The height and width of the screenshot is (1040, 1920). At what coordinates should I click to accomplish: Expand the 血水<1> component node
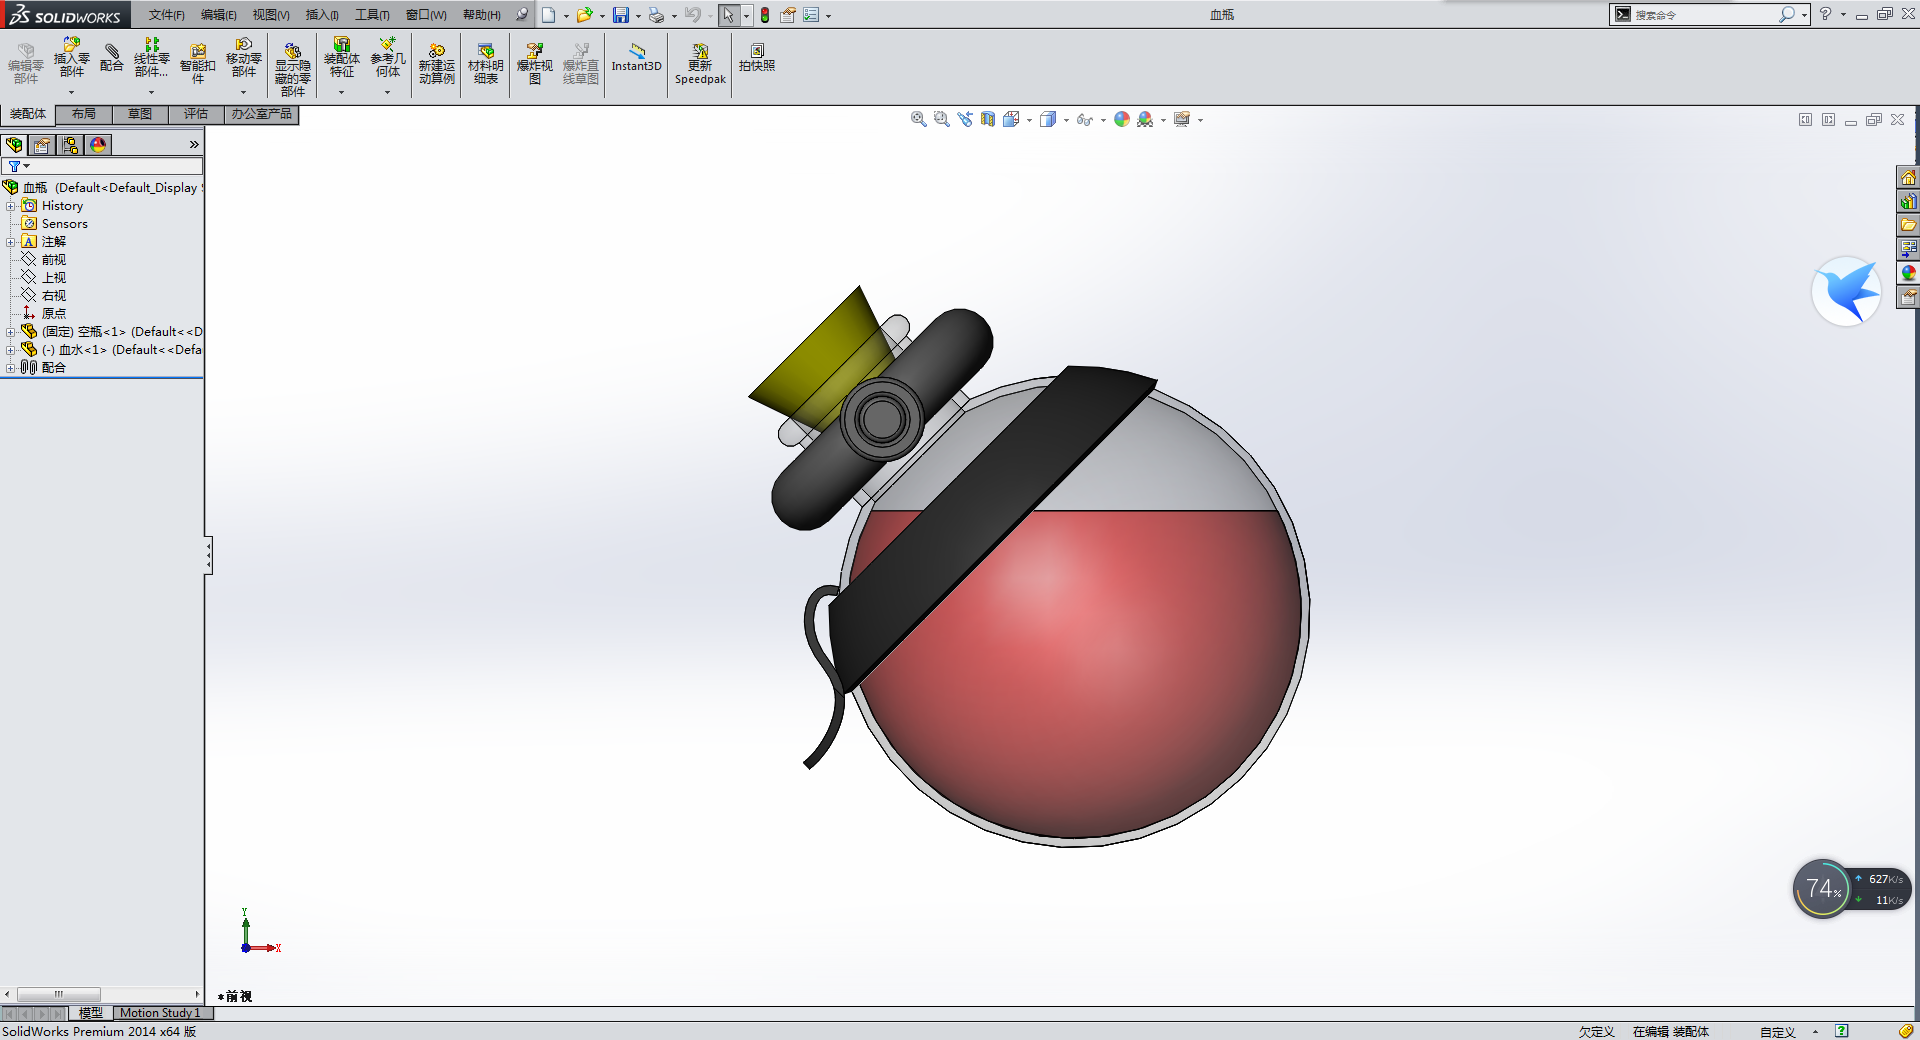tap(10, 350)
